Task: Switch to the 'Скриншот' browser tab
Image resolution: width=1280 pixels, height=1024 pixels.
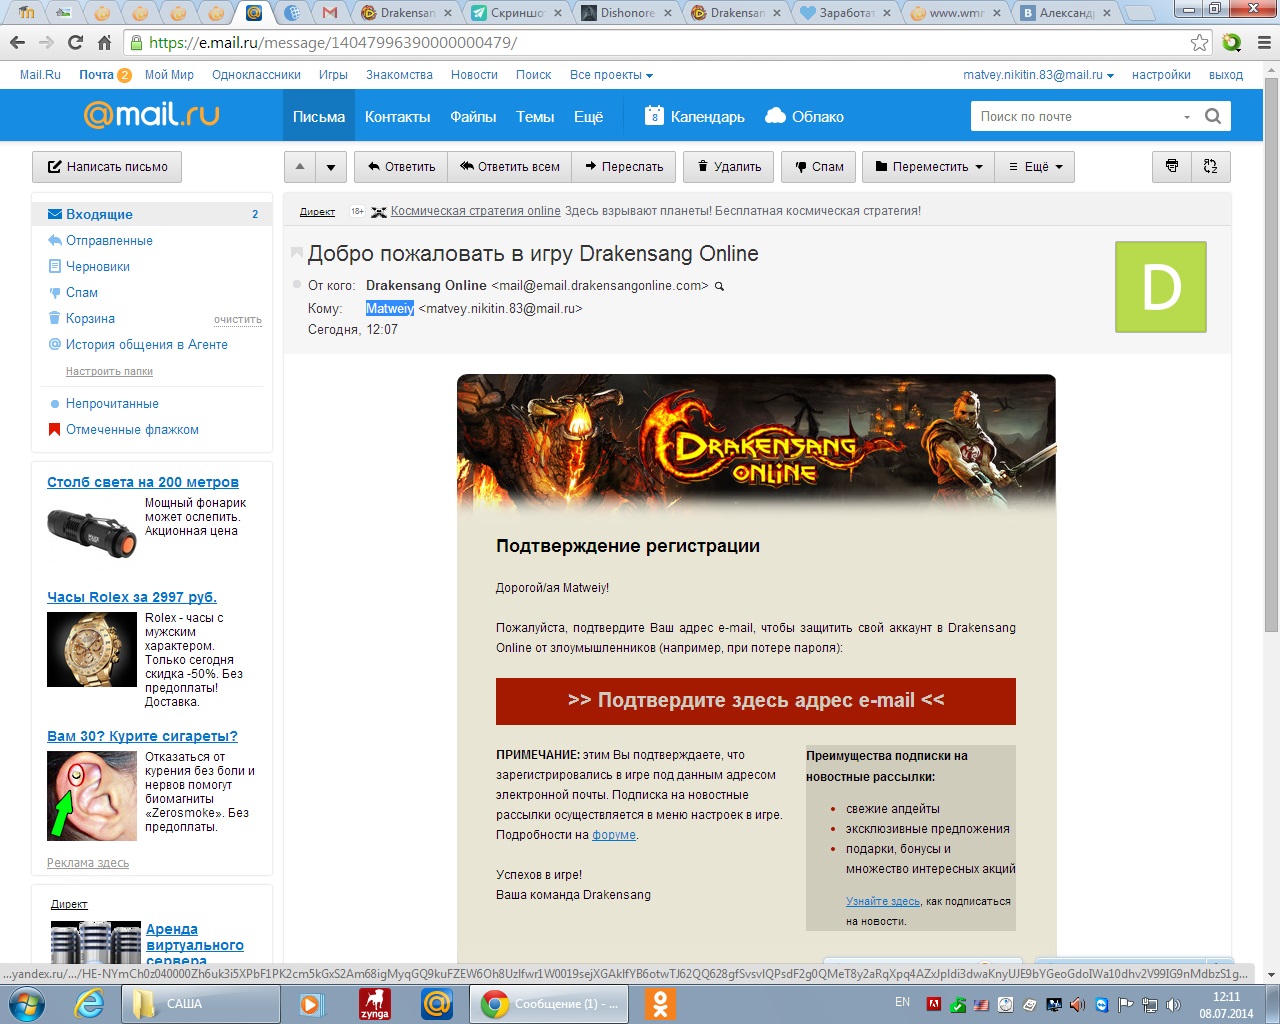Action: 518,13
